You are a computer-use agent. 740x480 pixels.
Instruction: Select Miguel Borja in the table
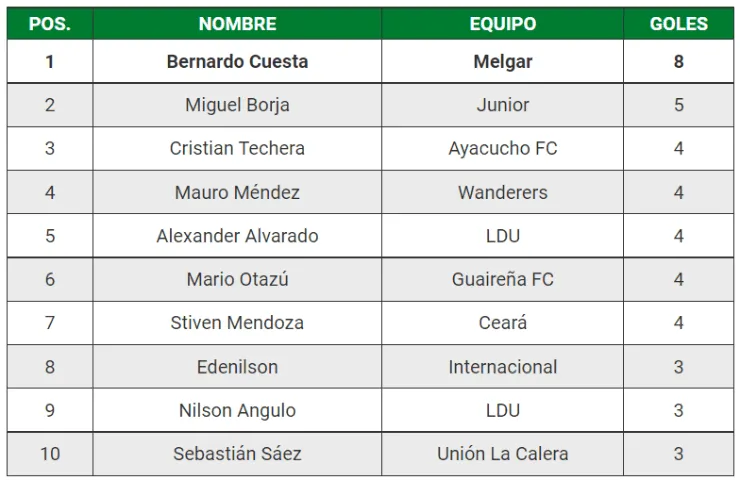coord(237,105)
